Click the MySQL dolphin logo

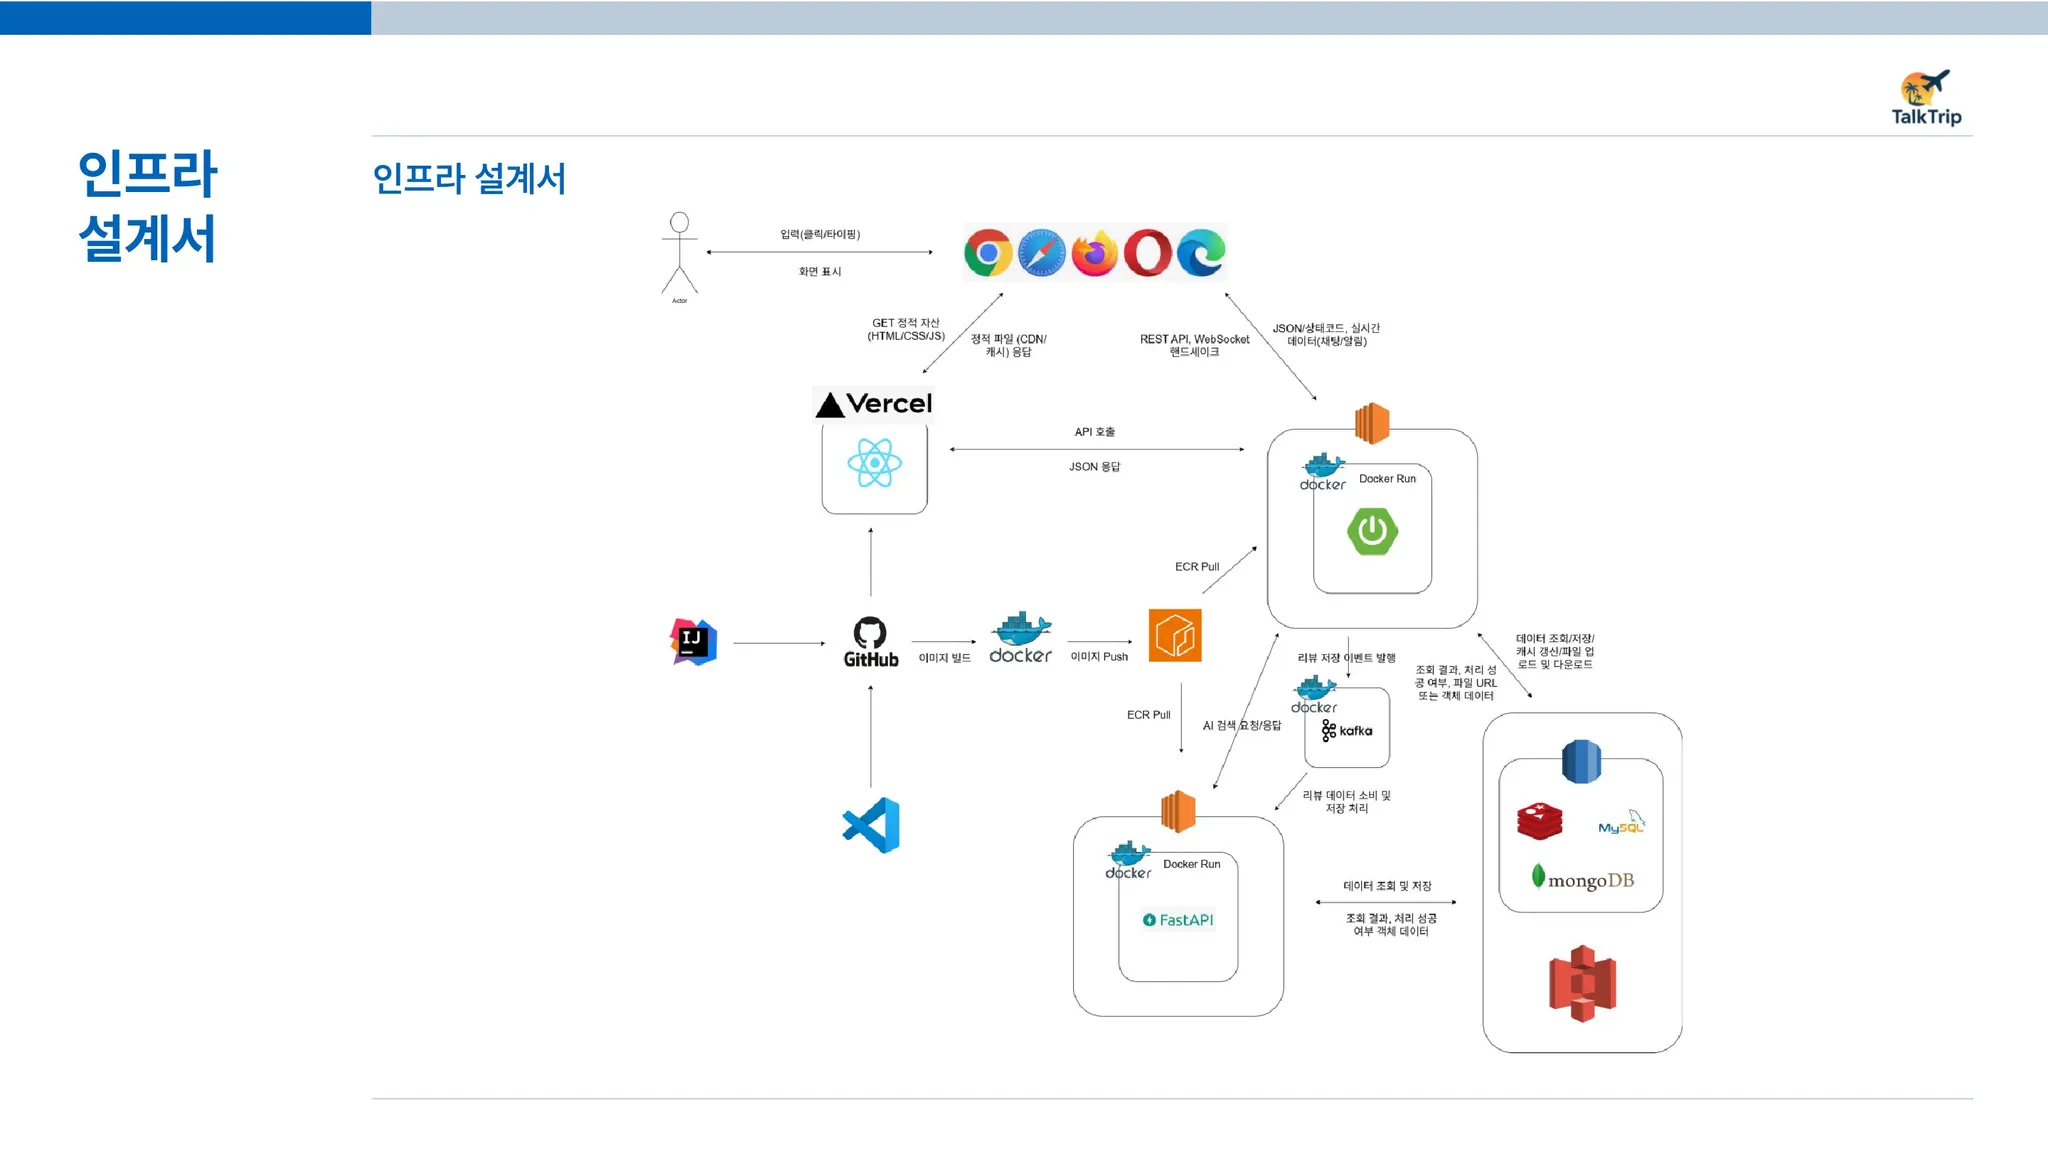click(x=1621, y=823)
